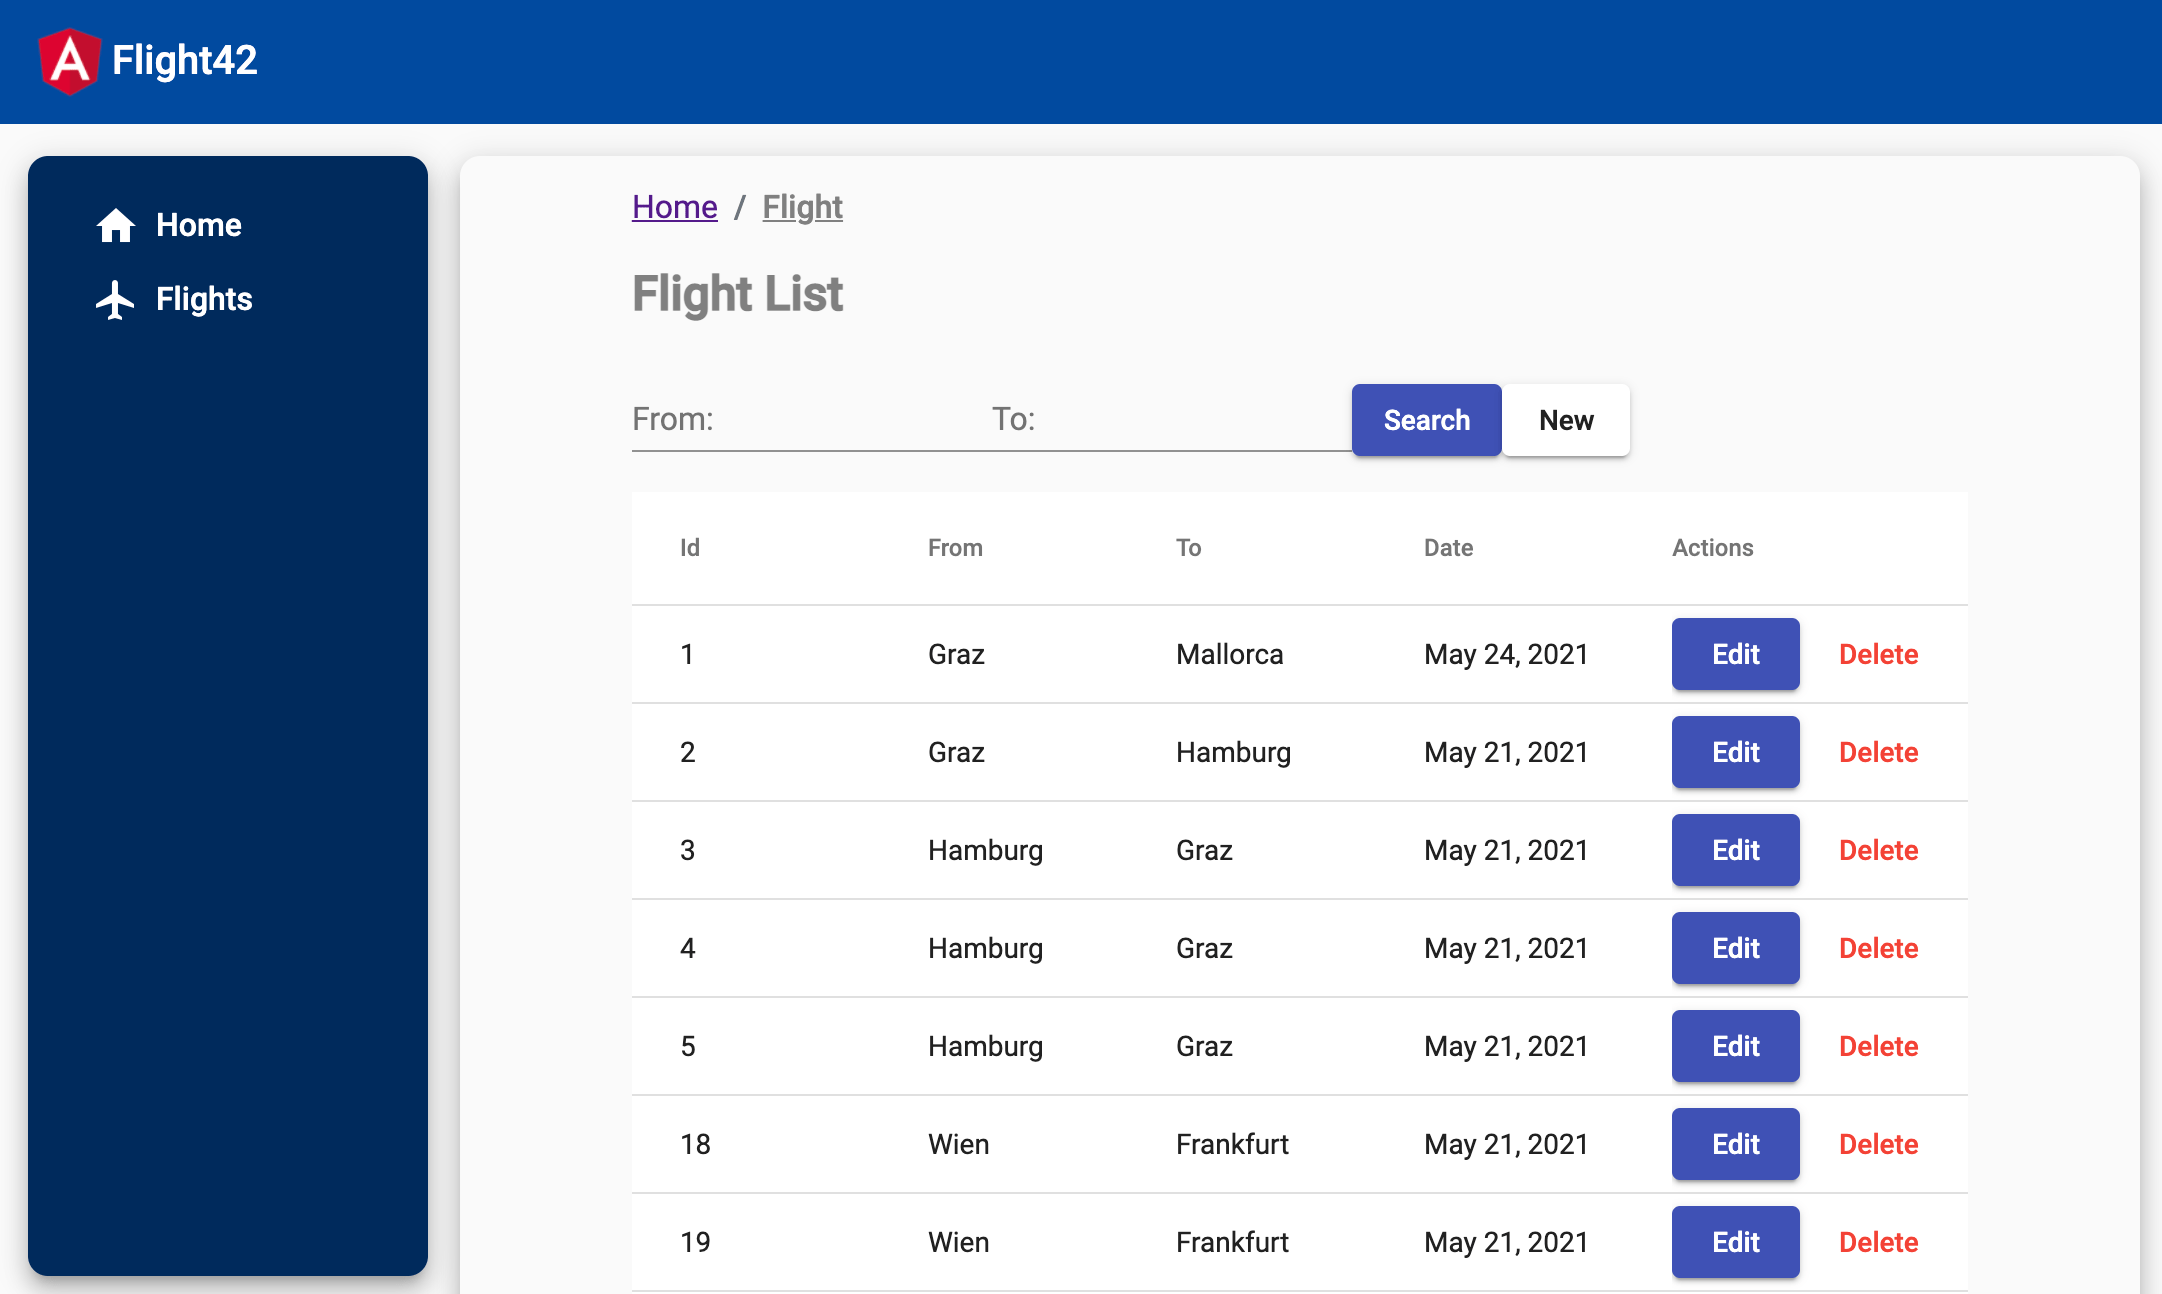Viewport: 2162px width, 1294px height.
Task: Delete flight 2 from Graz to Hamburg
Action: pos(1878,752)
